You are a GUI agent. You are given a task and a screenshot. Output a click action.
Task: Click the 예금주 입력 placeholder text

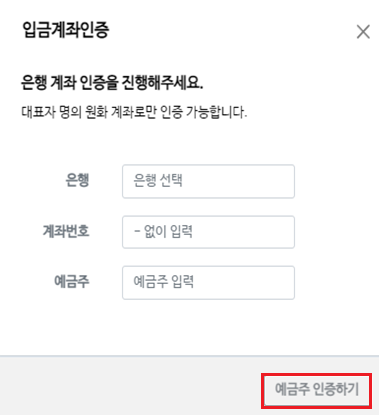163,282
